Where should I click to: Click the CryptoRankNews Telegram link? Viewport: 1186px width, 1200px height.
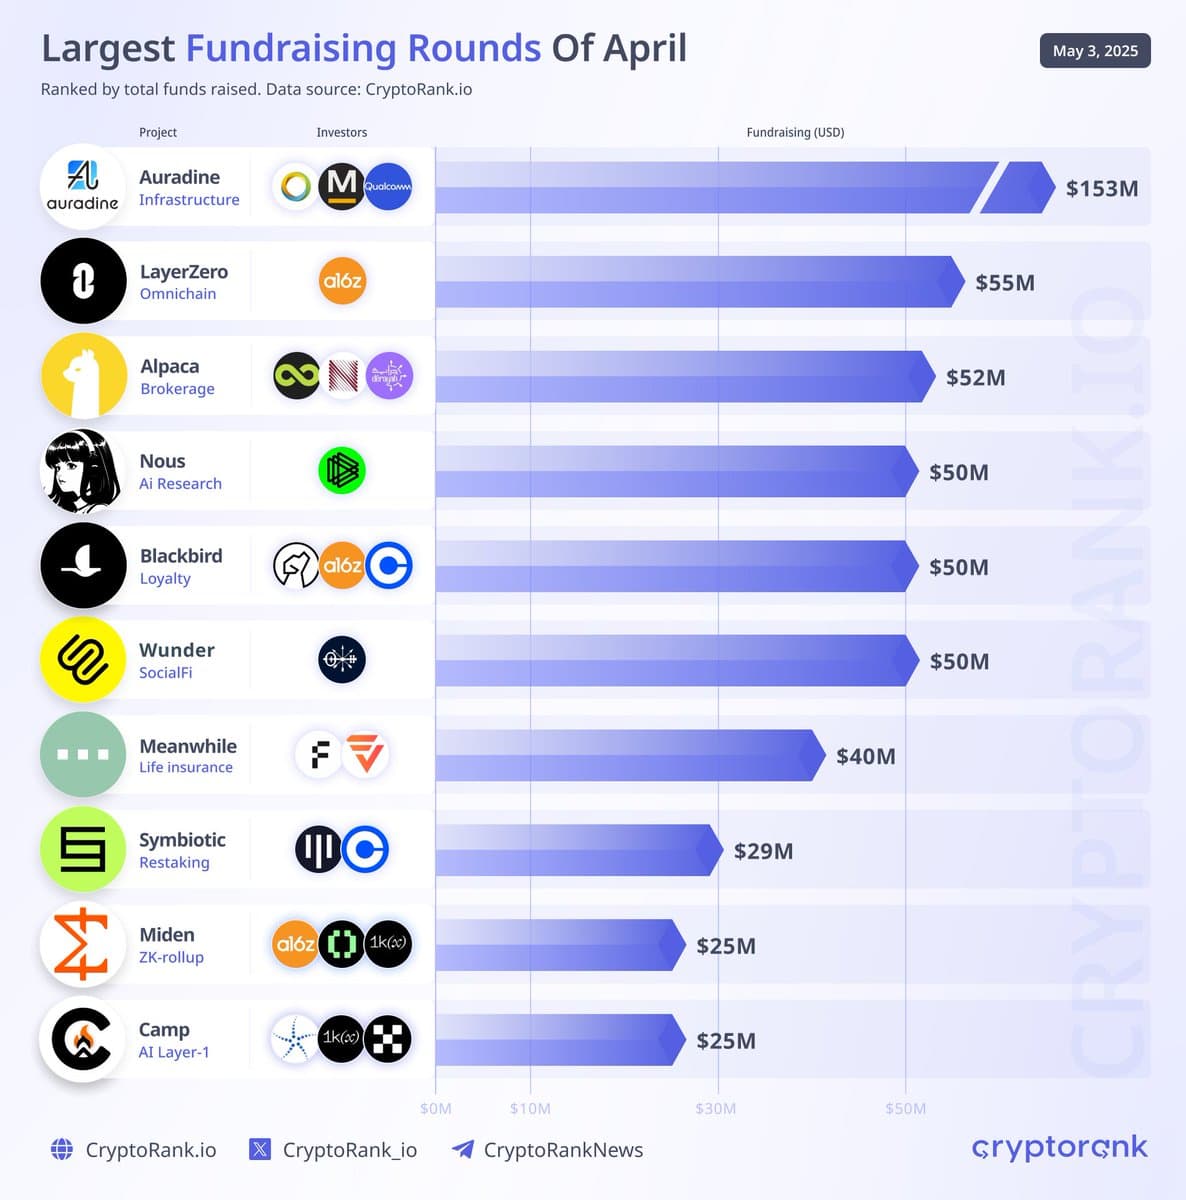548,1150
